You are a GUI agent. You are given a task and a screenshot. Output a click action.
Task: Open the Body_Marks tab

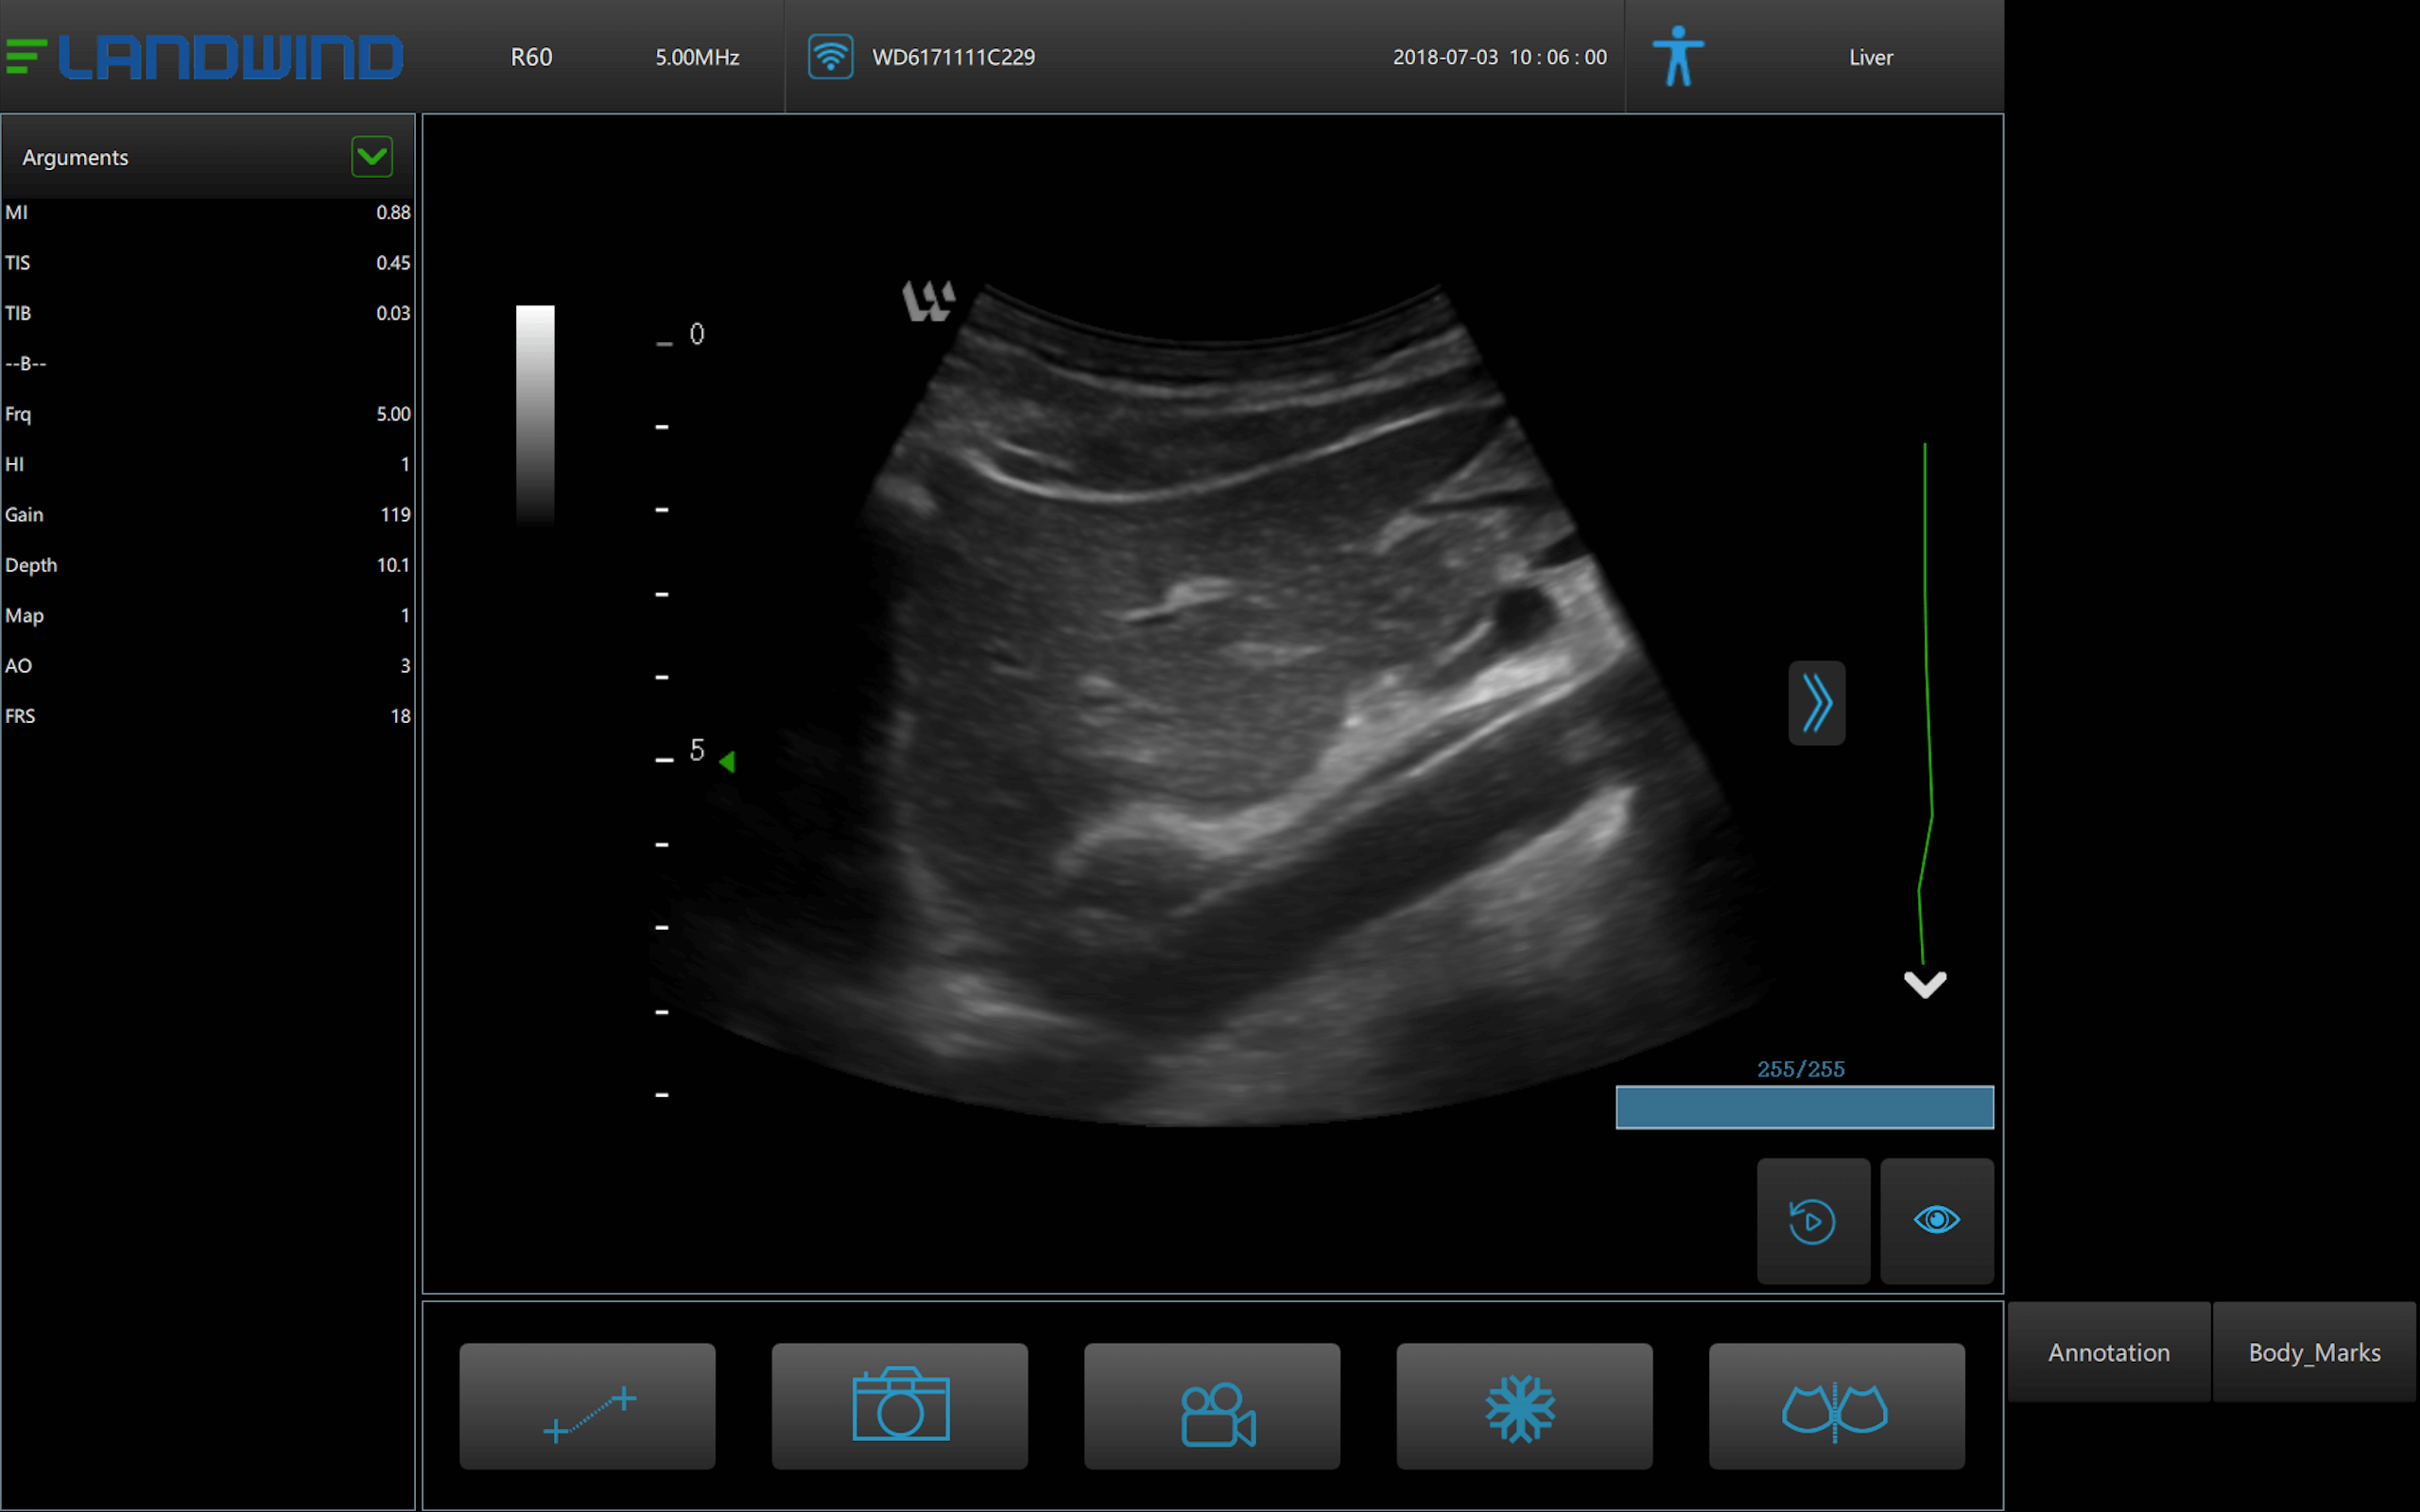click(2314, 1352)
